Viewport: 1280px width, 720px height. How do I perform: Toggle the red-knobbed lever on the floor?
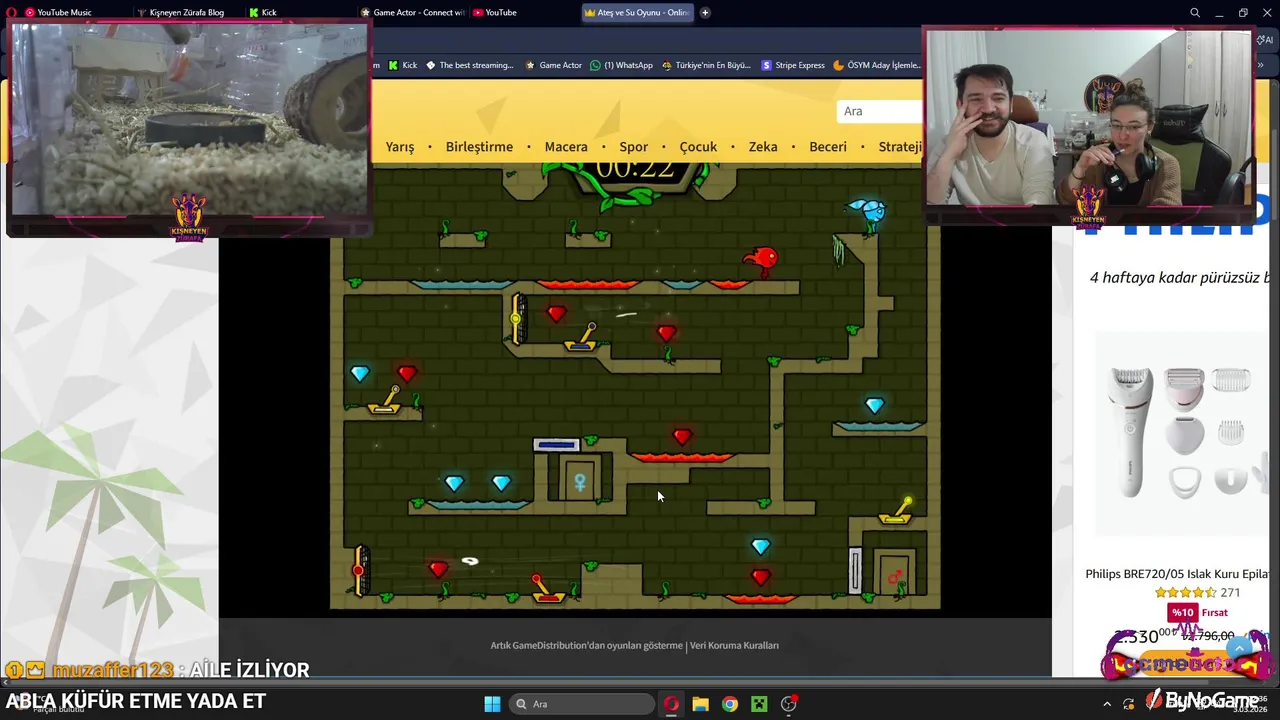pos(546,589)
